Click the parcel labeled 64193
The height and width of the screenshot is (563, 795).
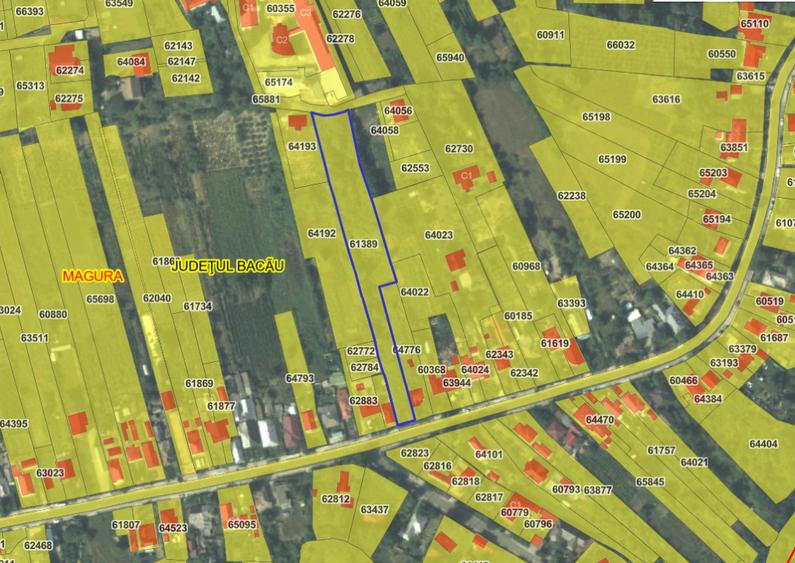302,146
